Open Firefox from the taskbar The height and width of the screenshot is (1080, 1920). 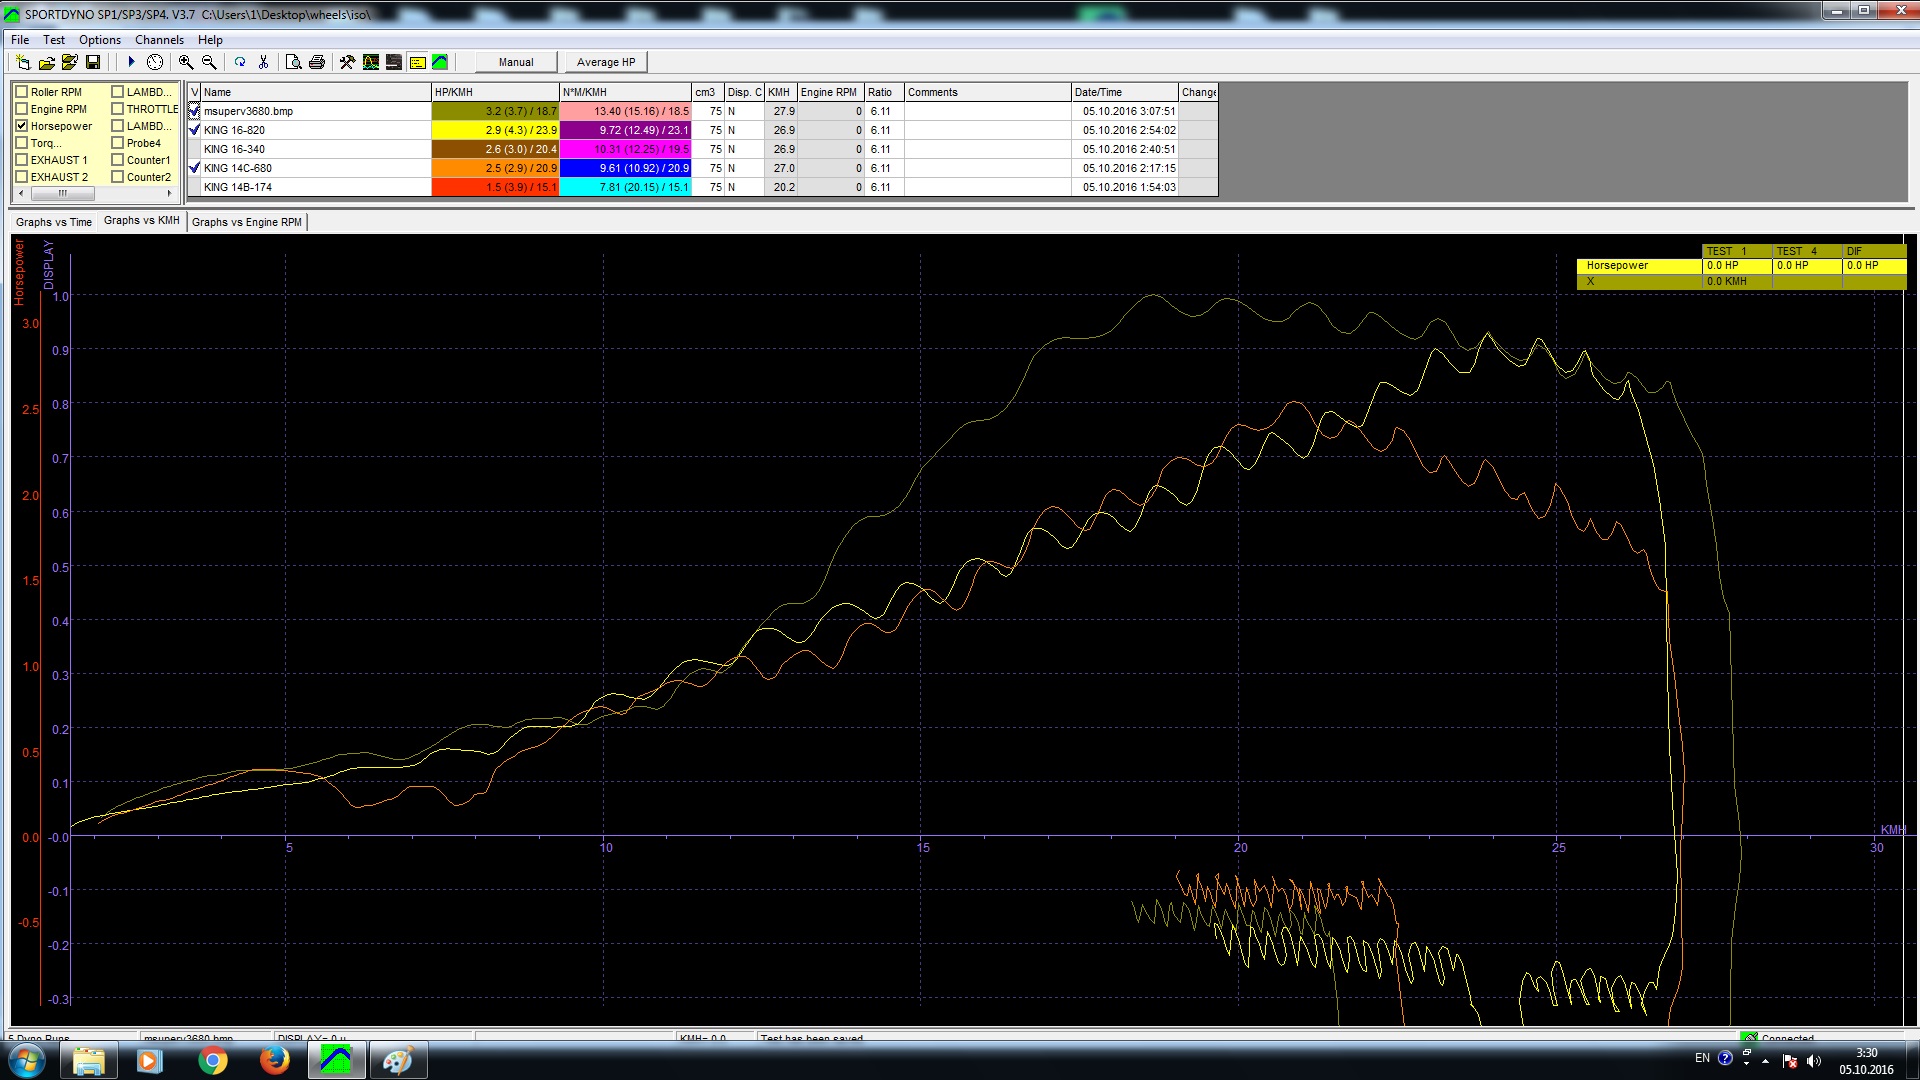click(274, 1060)
